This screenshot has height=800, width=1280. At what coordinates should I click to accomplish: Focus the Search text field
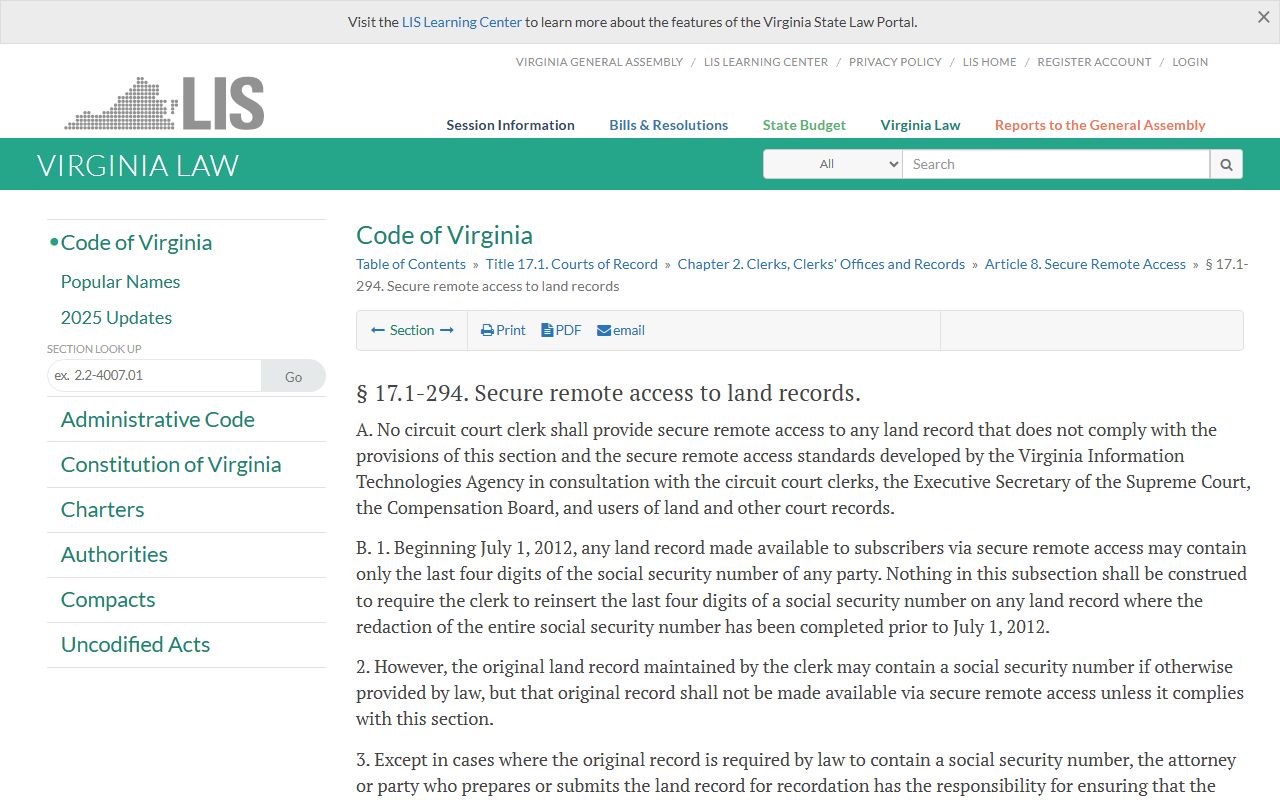point(1056,164)
